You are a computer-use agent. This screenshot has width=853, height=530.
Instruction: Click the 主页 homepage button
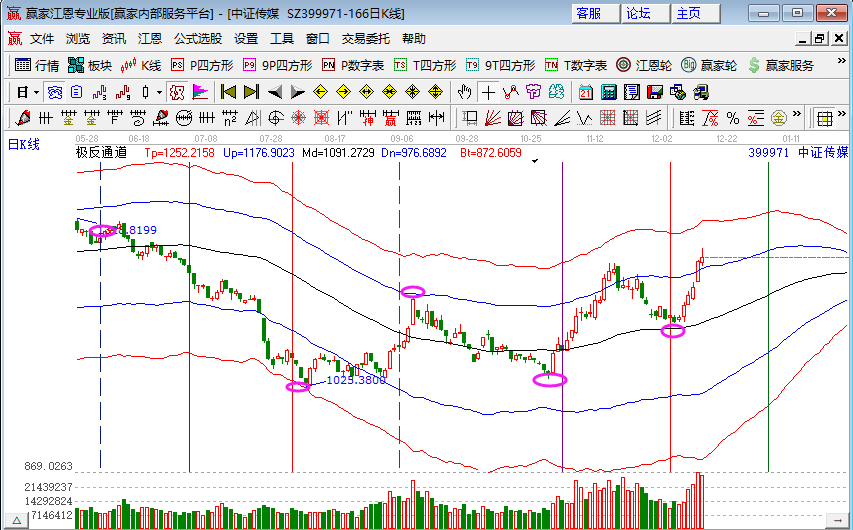click(695, 14)
